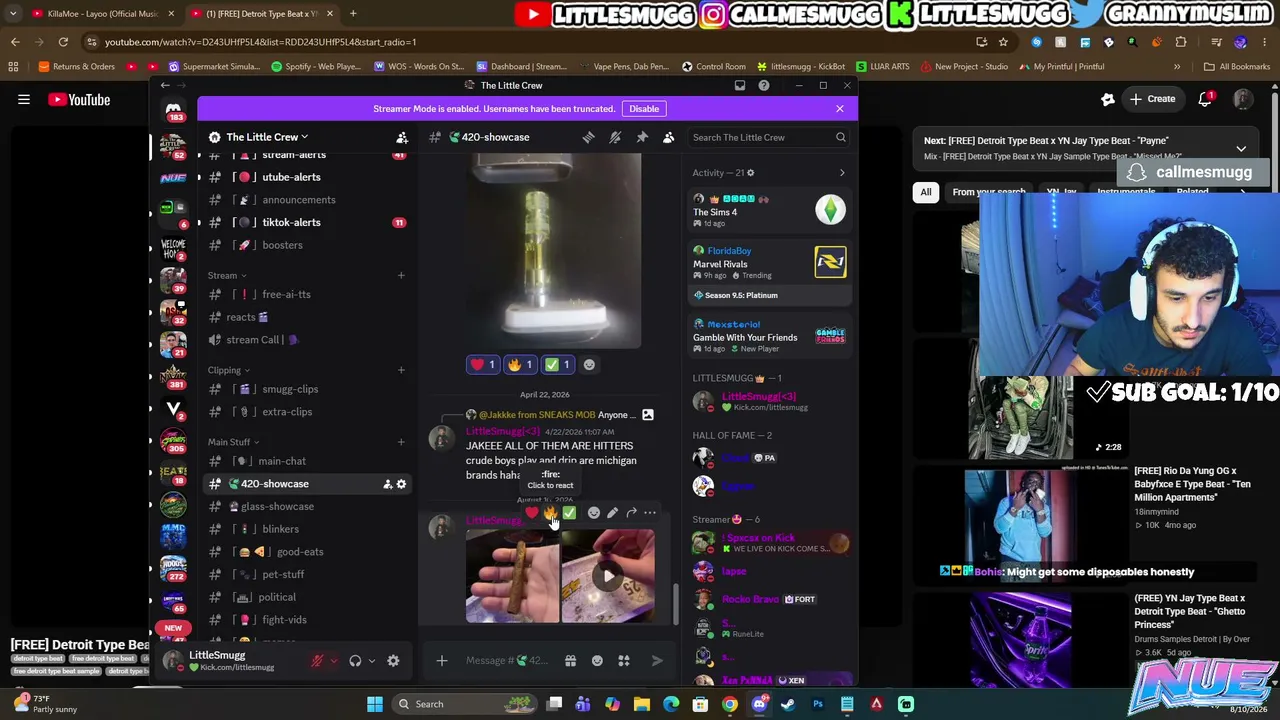Collapse the Clipping channel category
The image size is (1280, 720).
coord(229,370)
